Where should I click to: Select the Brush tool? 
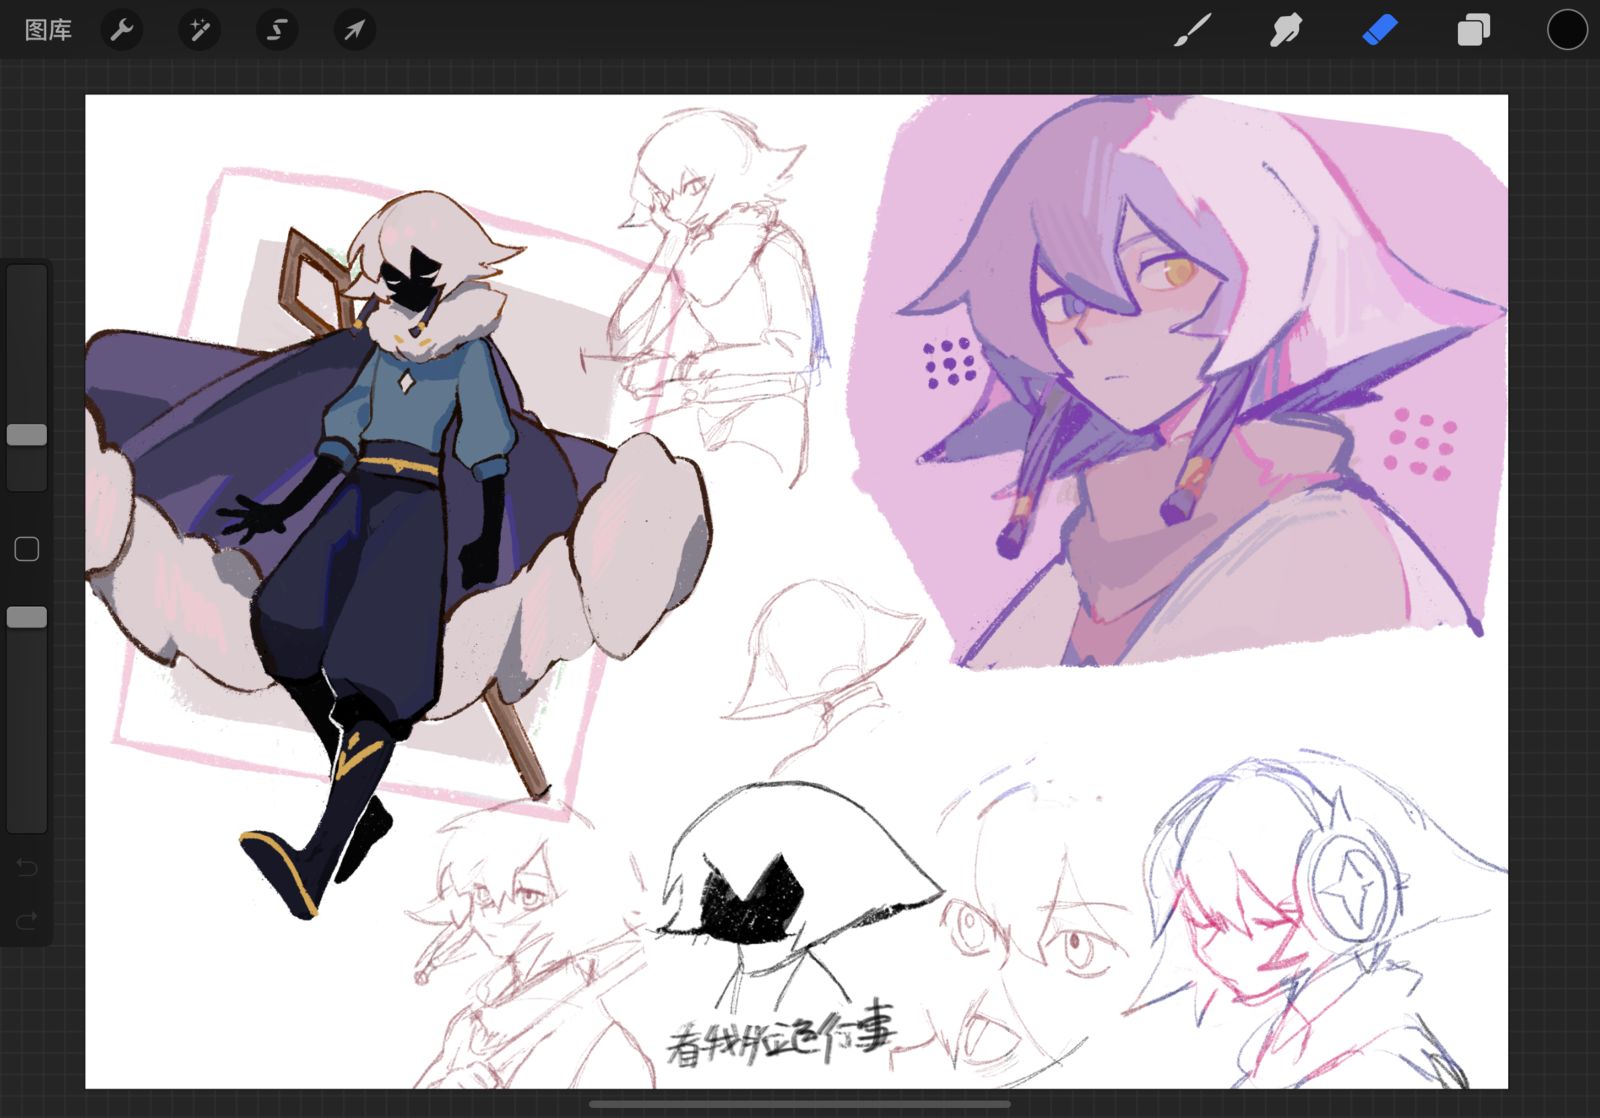click(1192, 30)
